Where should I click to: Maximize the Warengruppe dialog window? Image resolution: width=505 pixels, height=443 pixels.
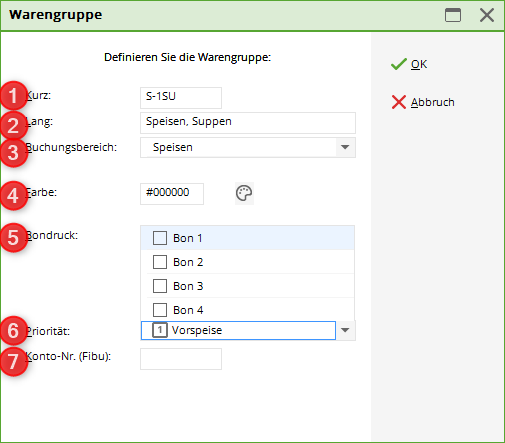tap(453, 15)
